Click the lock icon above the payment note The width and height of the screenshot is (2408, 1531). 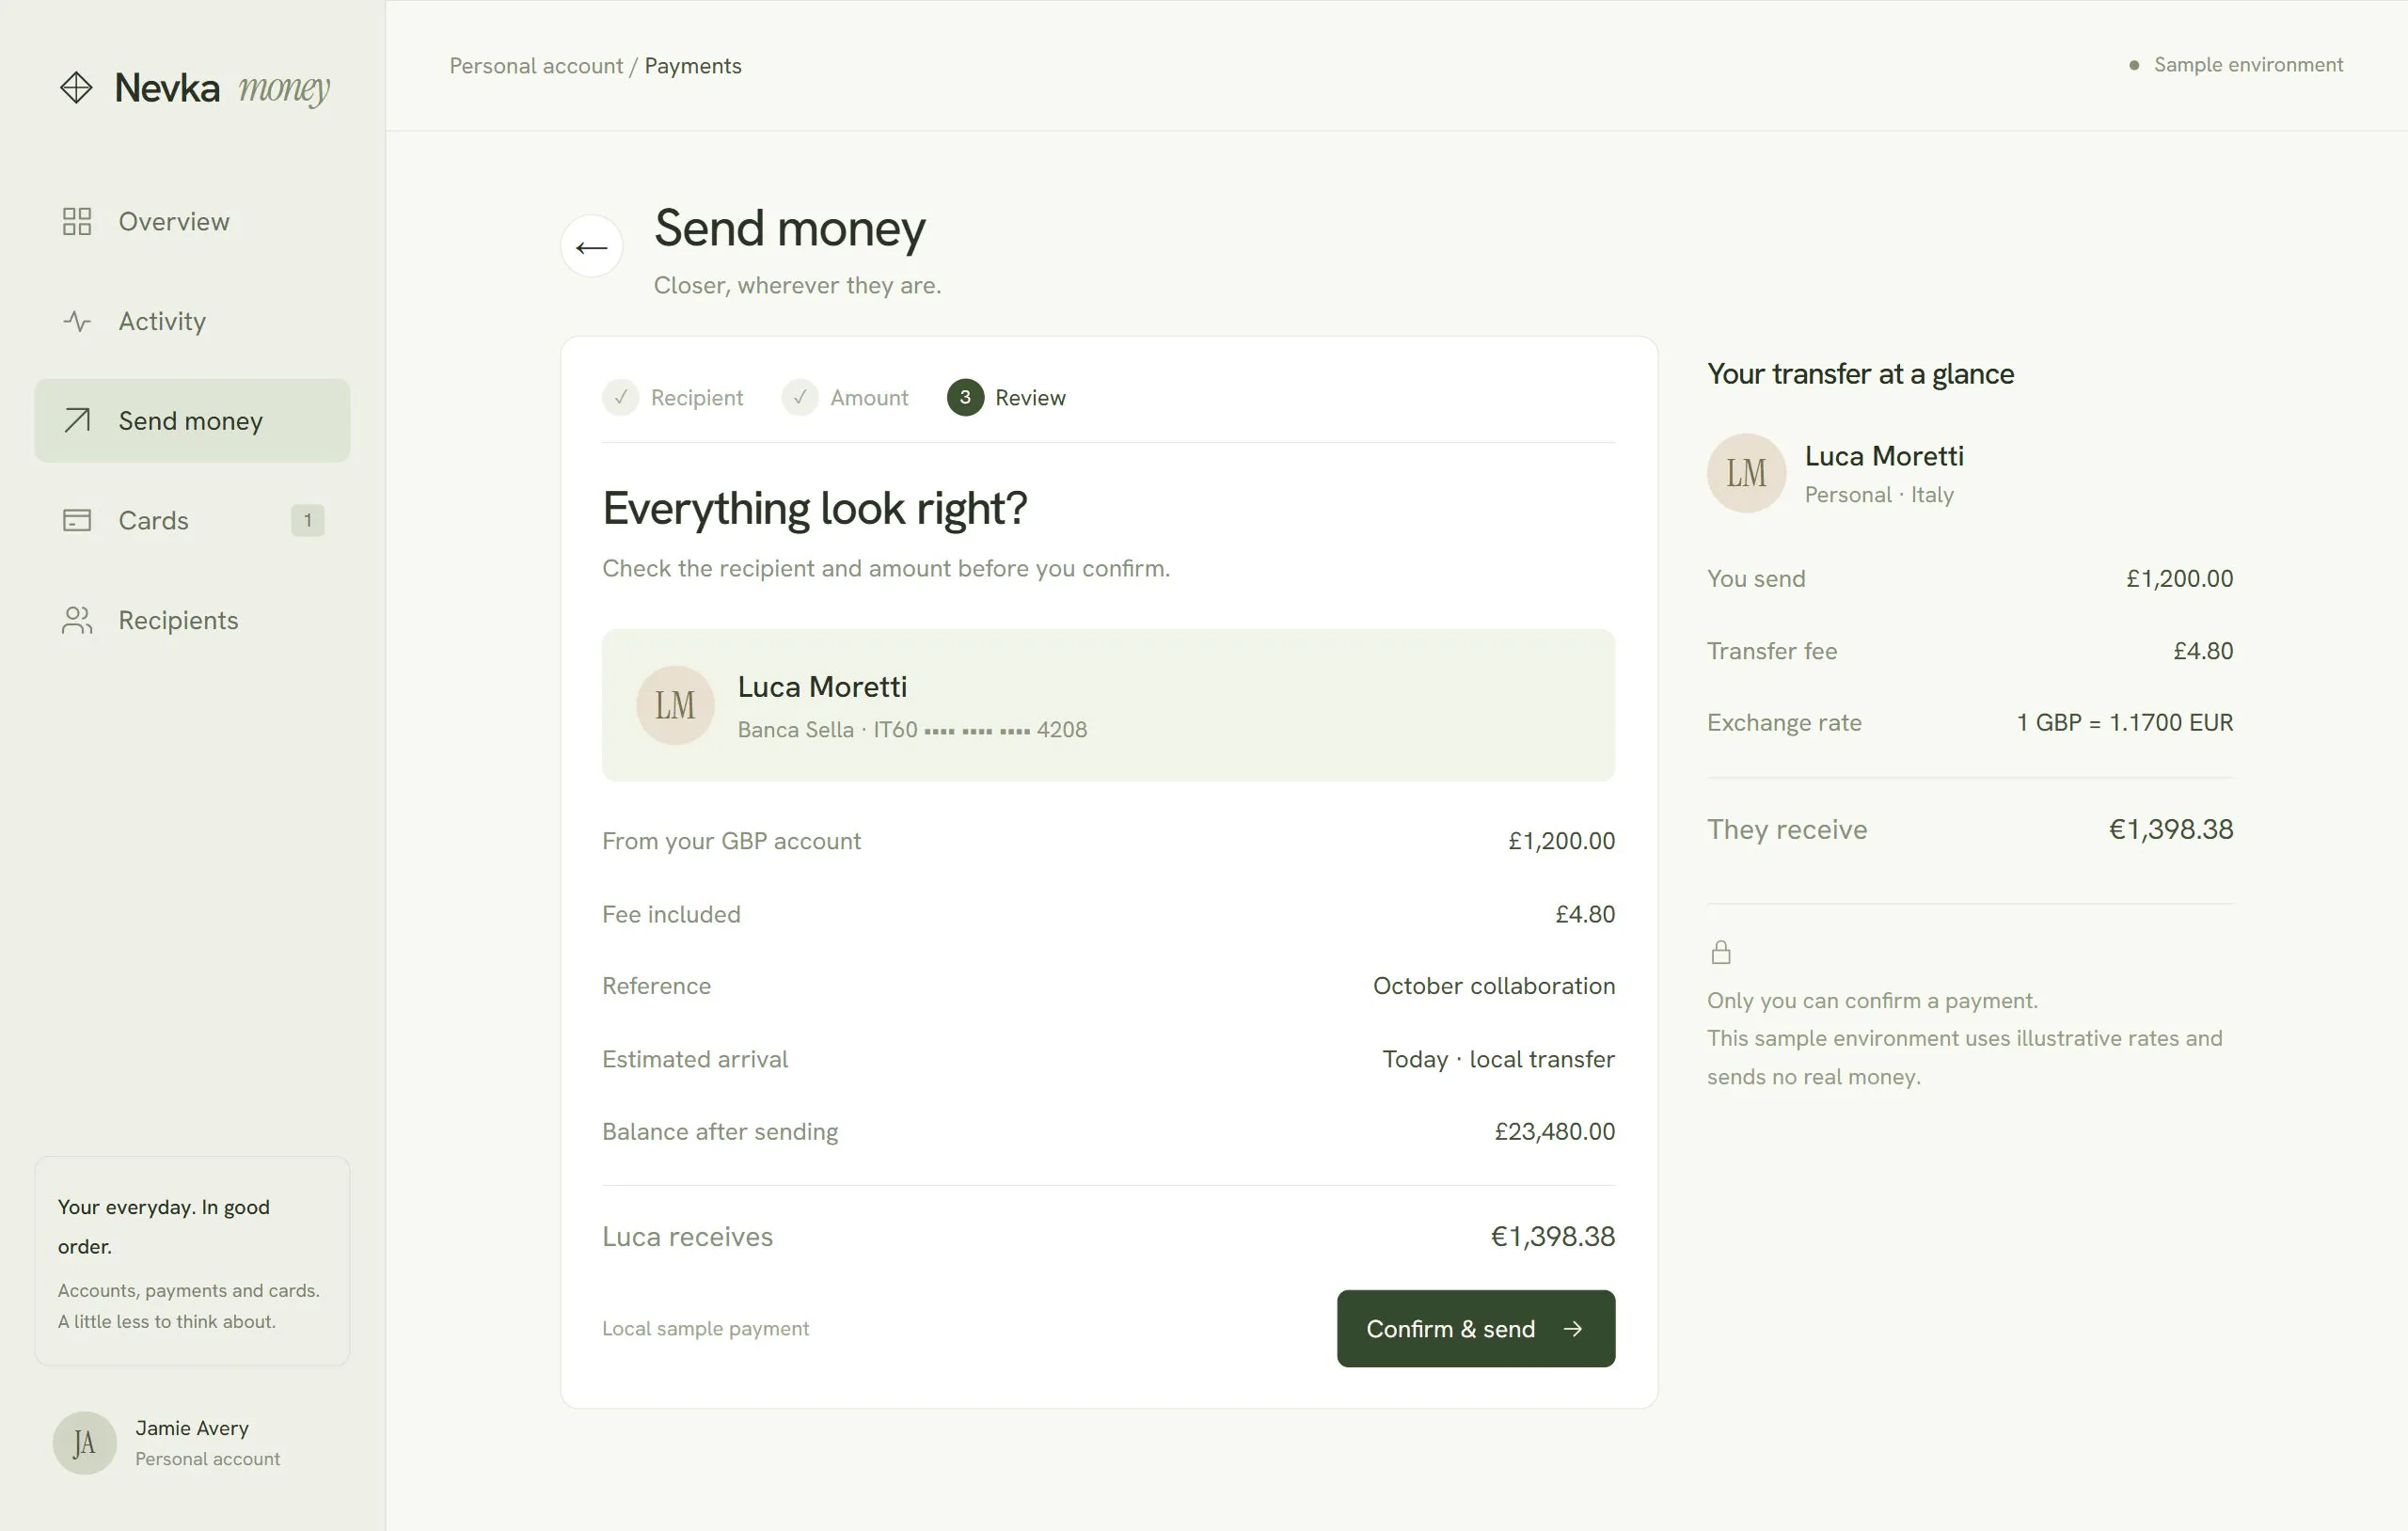(x=1721, y=952)
